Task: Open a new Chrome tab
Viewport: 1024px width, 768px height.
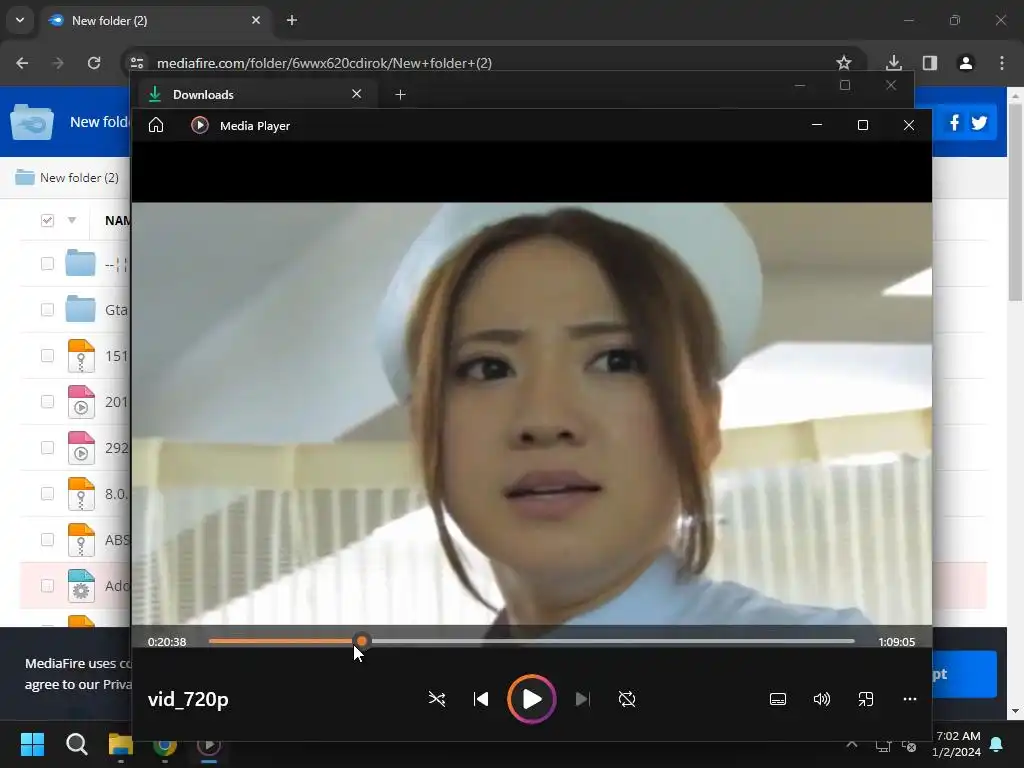Action: click(292, 20)
